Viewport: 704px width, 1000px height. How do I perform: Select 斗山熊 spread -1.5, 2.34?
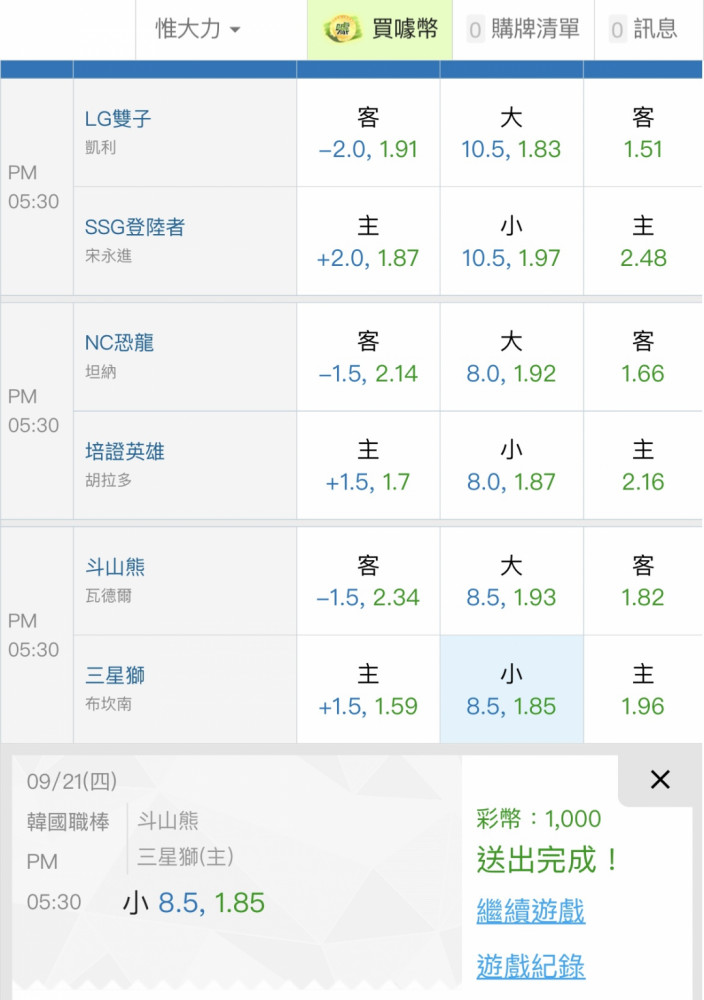[x=369, y=581]
